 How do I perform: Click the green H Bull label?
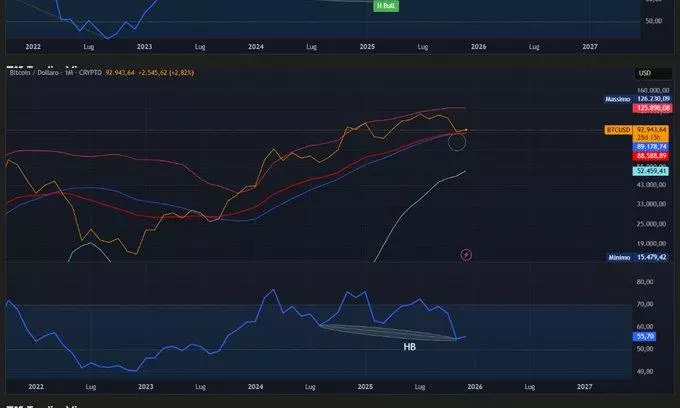click(386, 6)
